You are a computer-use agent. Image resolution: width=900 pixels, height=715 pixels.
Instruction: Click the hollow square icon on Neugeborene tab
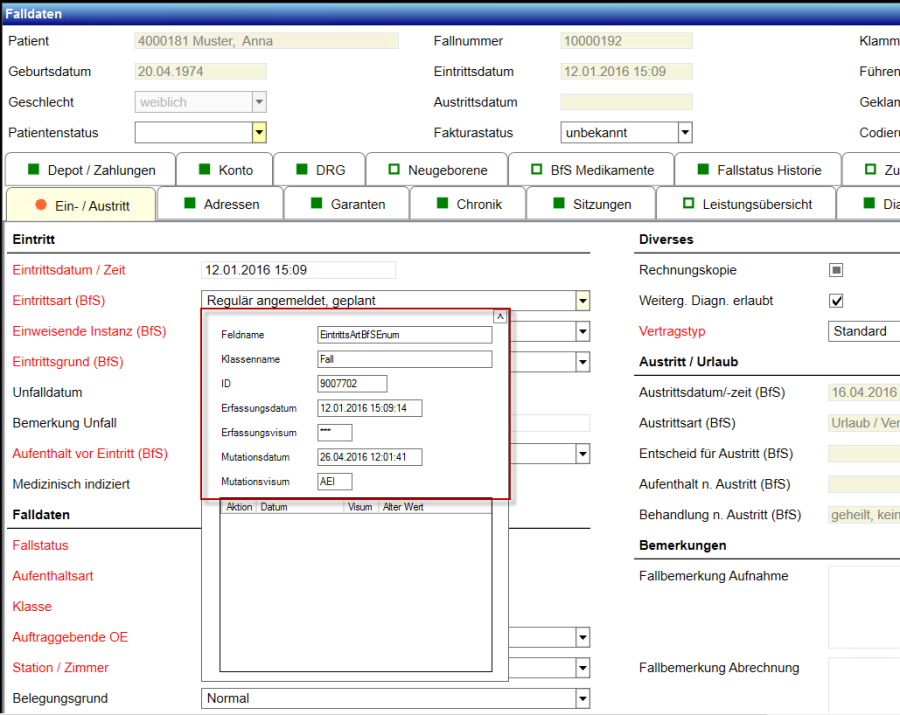(395, 170)
